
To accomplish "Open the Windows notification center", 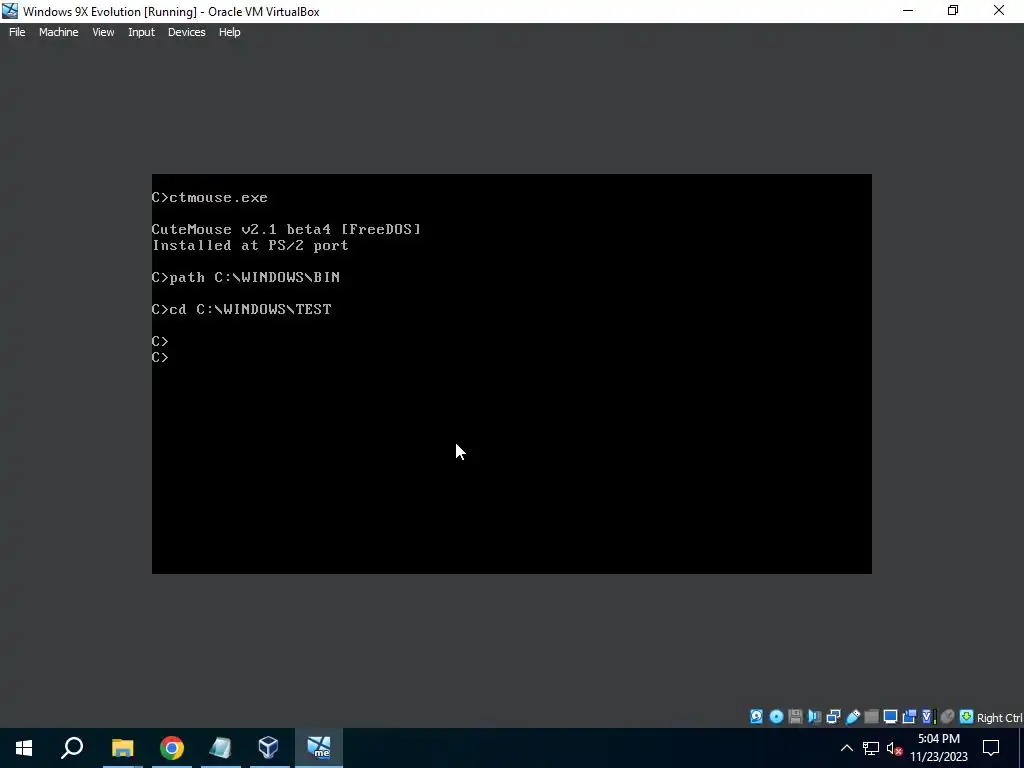I will coord(991,748).
